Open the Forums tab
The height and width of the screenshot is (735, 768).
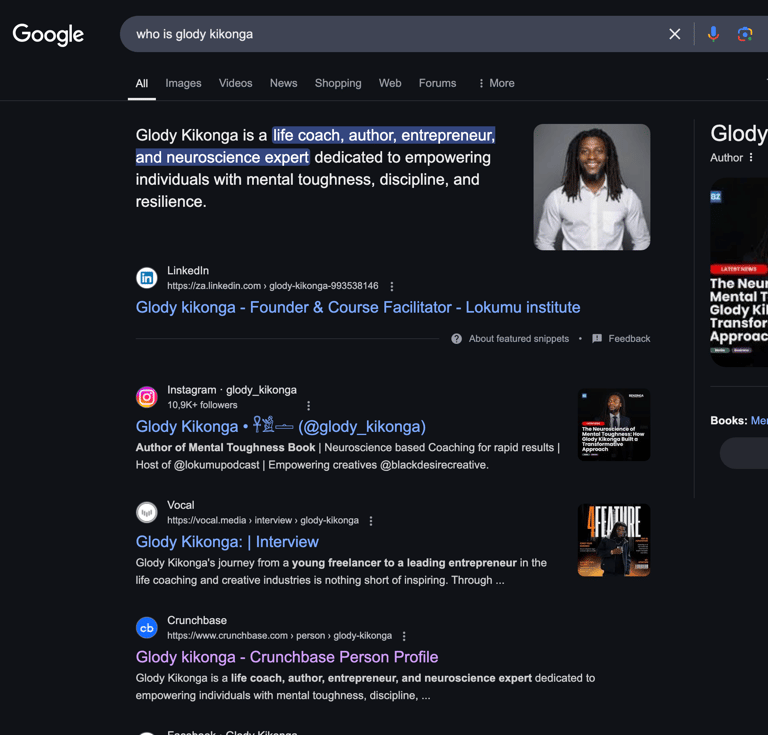tap(437, 83)
